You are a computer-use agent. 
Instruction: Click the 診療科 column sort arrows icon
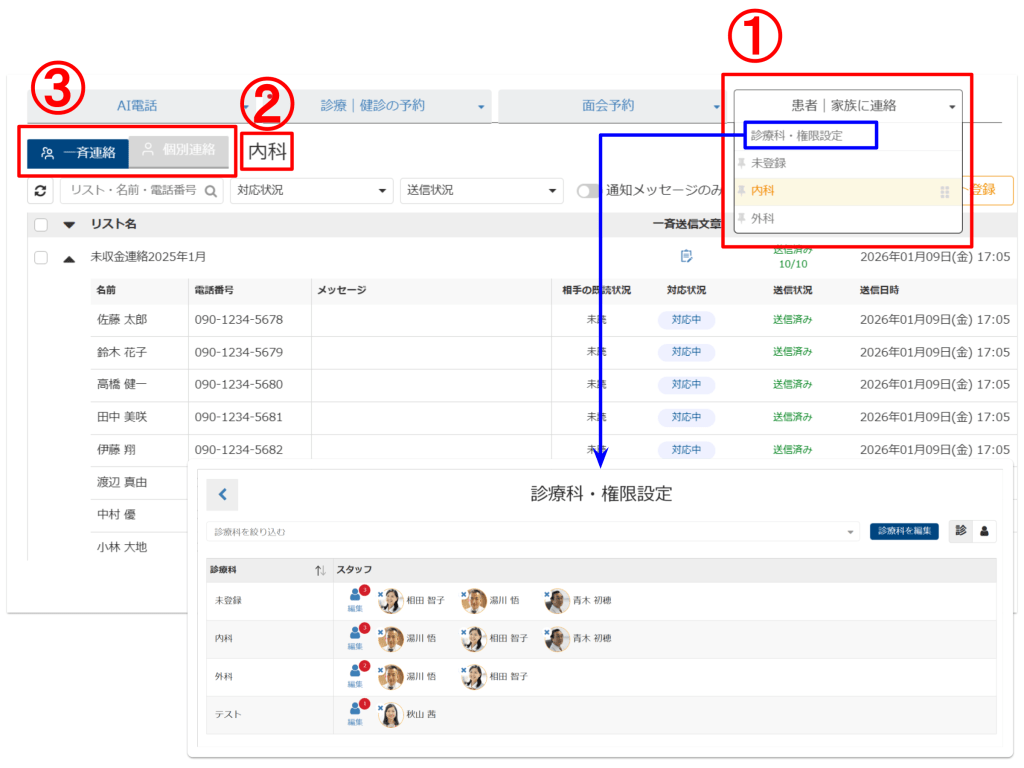coord(320,570)
